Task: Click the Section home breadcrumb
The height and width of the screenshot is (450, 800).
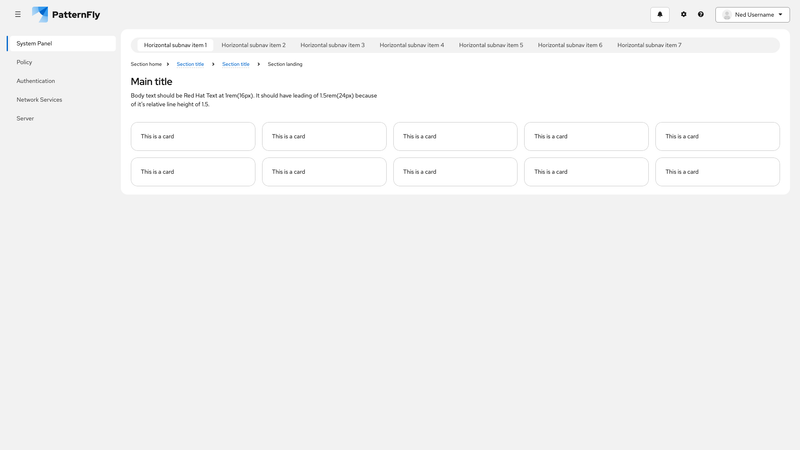Action: pyautogui.click(x=146, y=64)
